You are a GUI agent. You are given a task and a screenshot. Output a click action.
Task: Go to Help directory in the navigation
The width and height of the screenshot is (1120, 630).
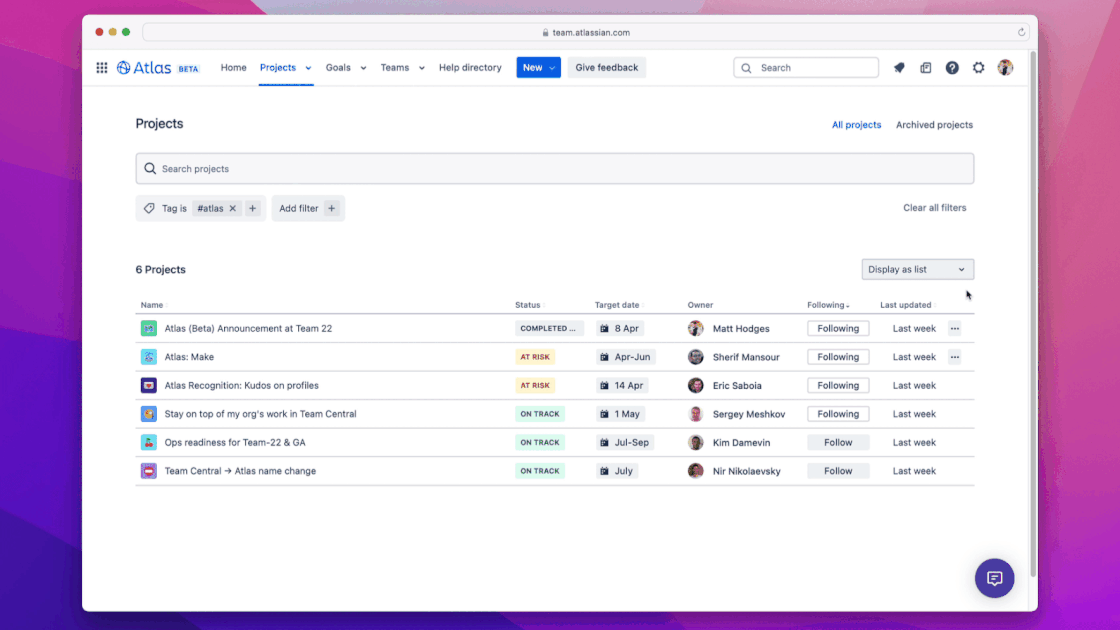470,67
